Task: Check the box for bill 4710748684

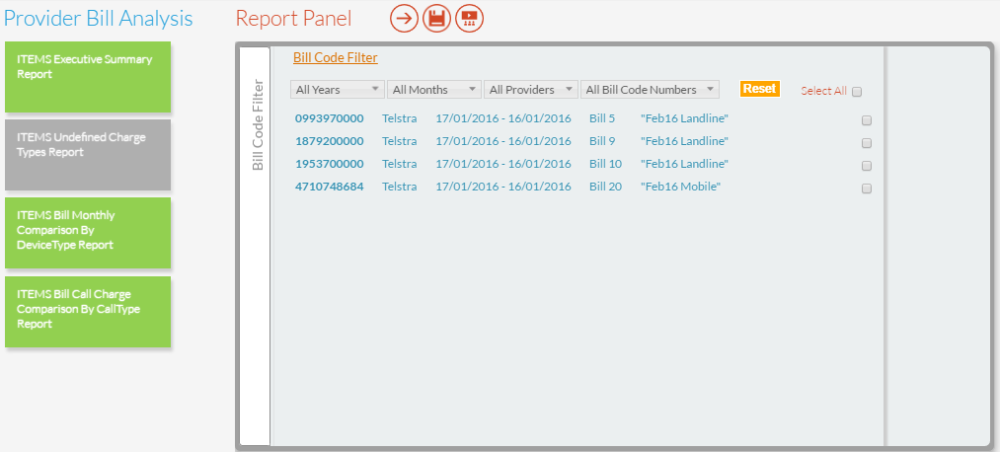Action: point(867,189)
